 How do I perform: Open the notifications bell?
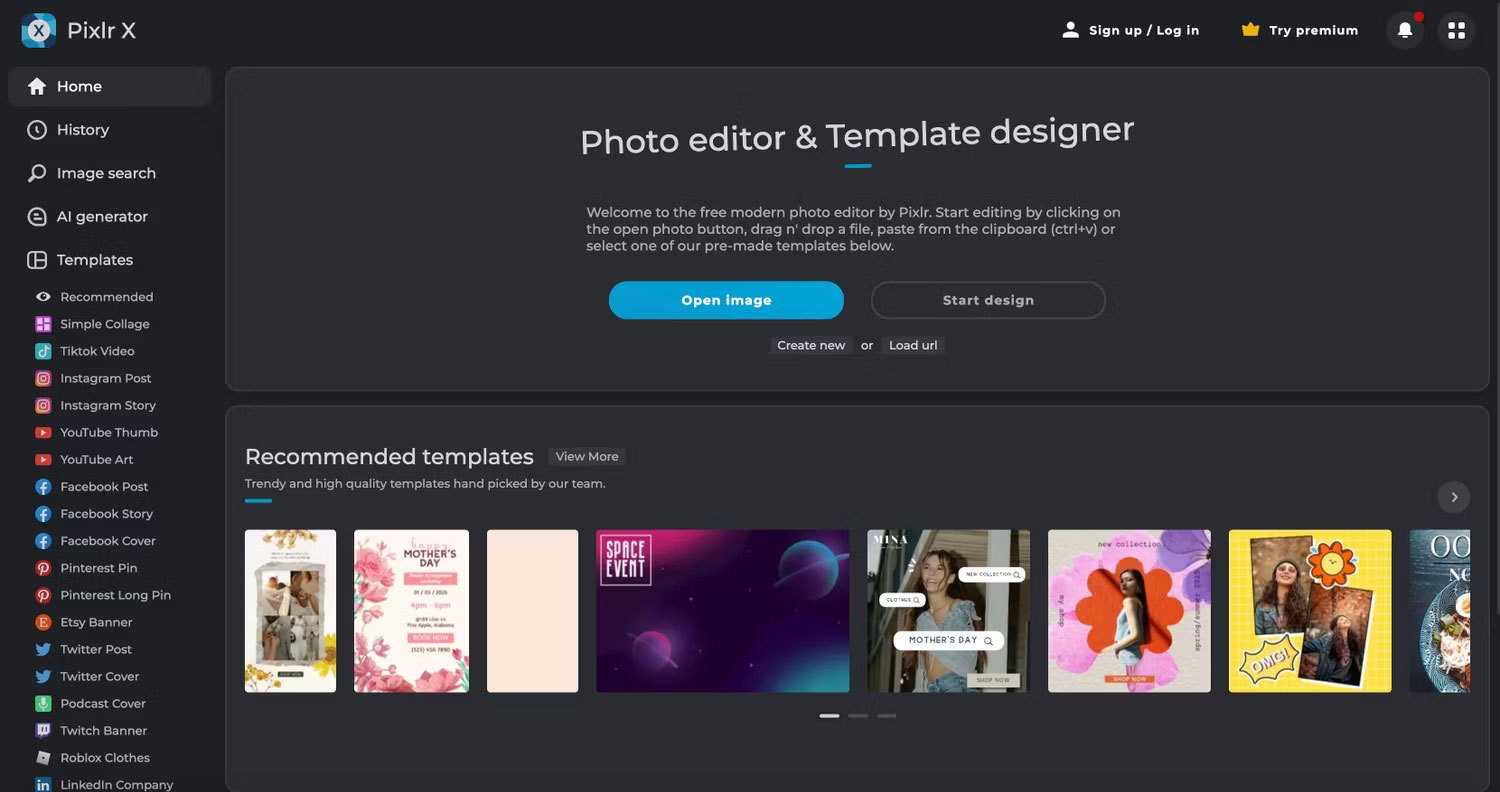(1404, 30)
